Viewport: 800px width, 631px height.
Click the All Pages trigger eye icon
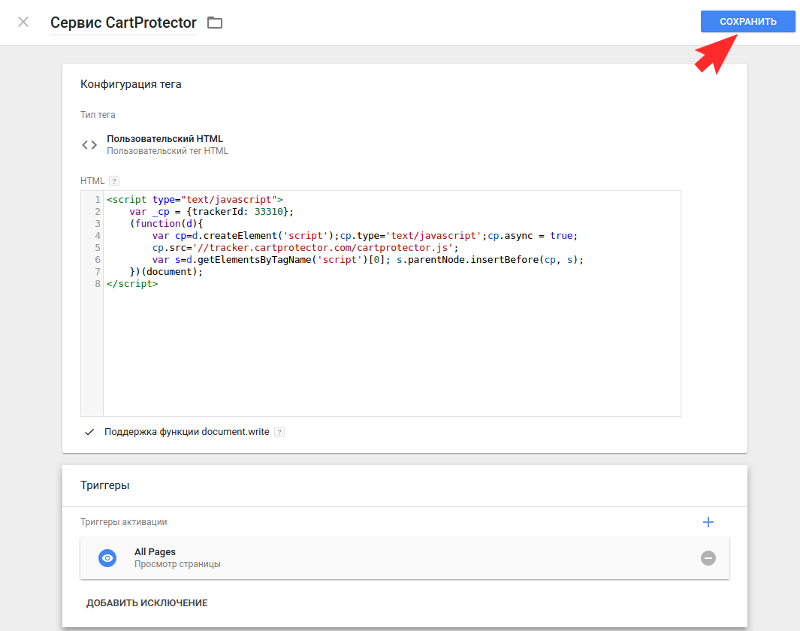(x=107, y=558)
